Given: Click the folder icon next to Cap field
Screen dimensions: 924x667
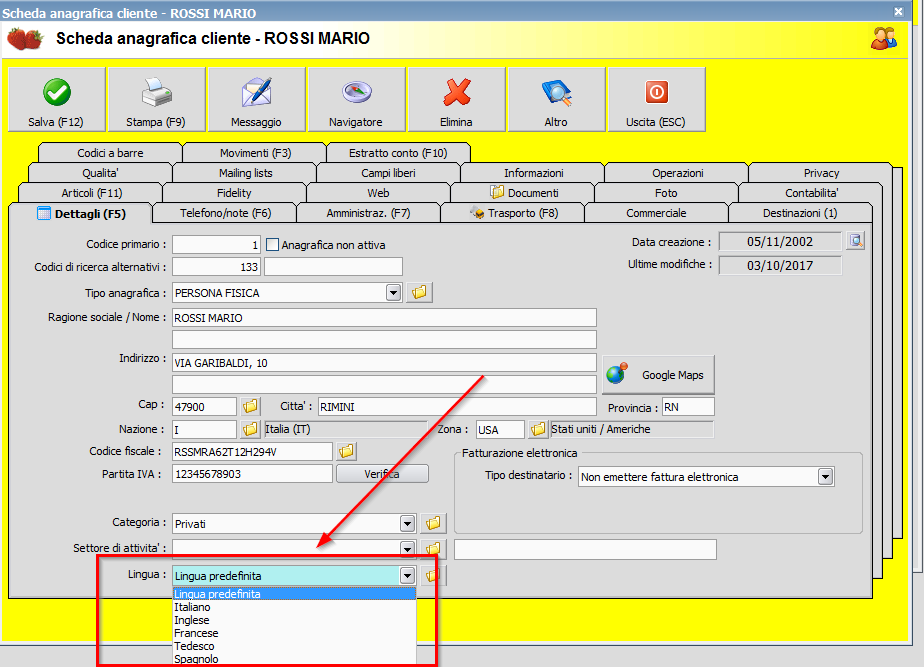Looking at the screenshot, I should tap(250, 406).
